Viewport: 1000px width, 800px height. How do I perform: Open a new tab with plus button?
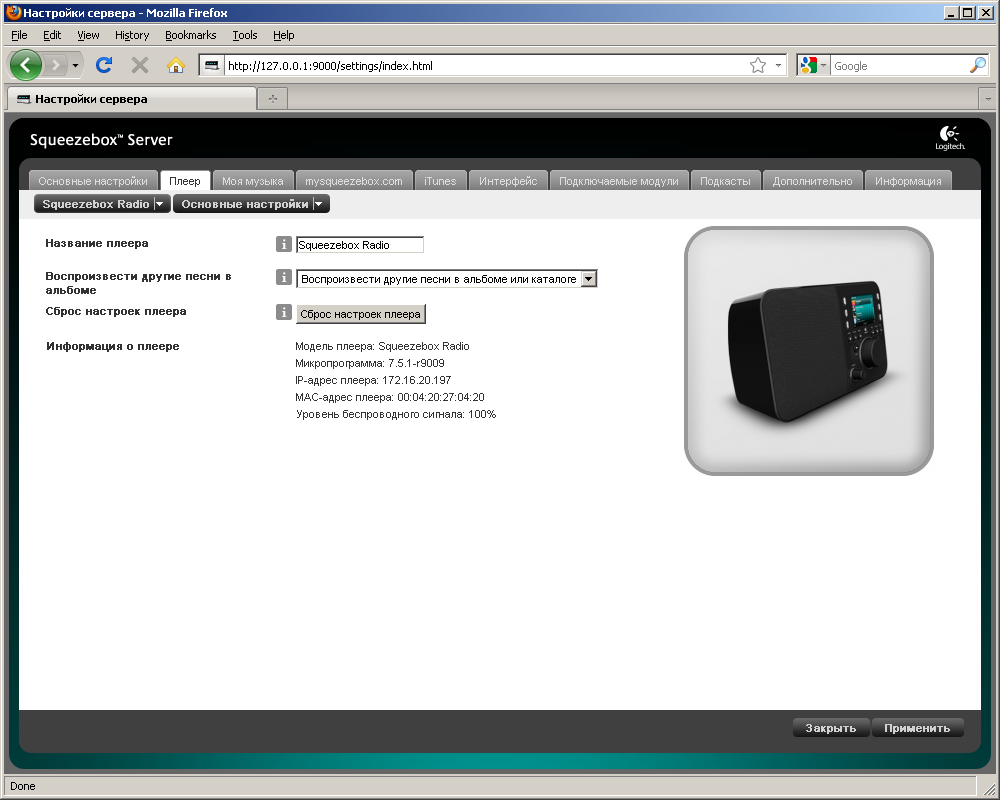[x=272, y=98]
